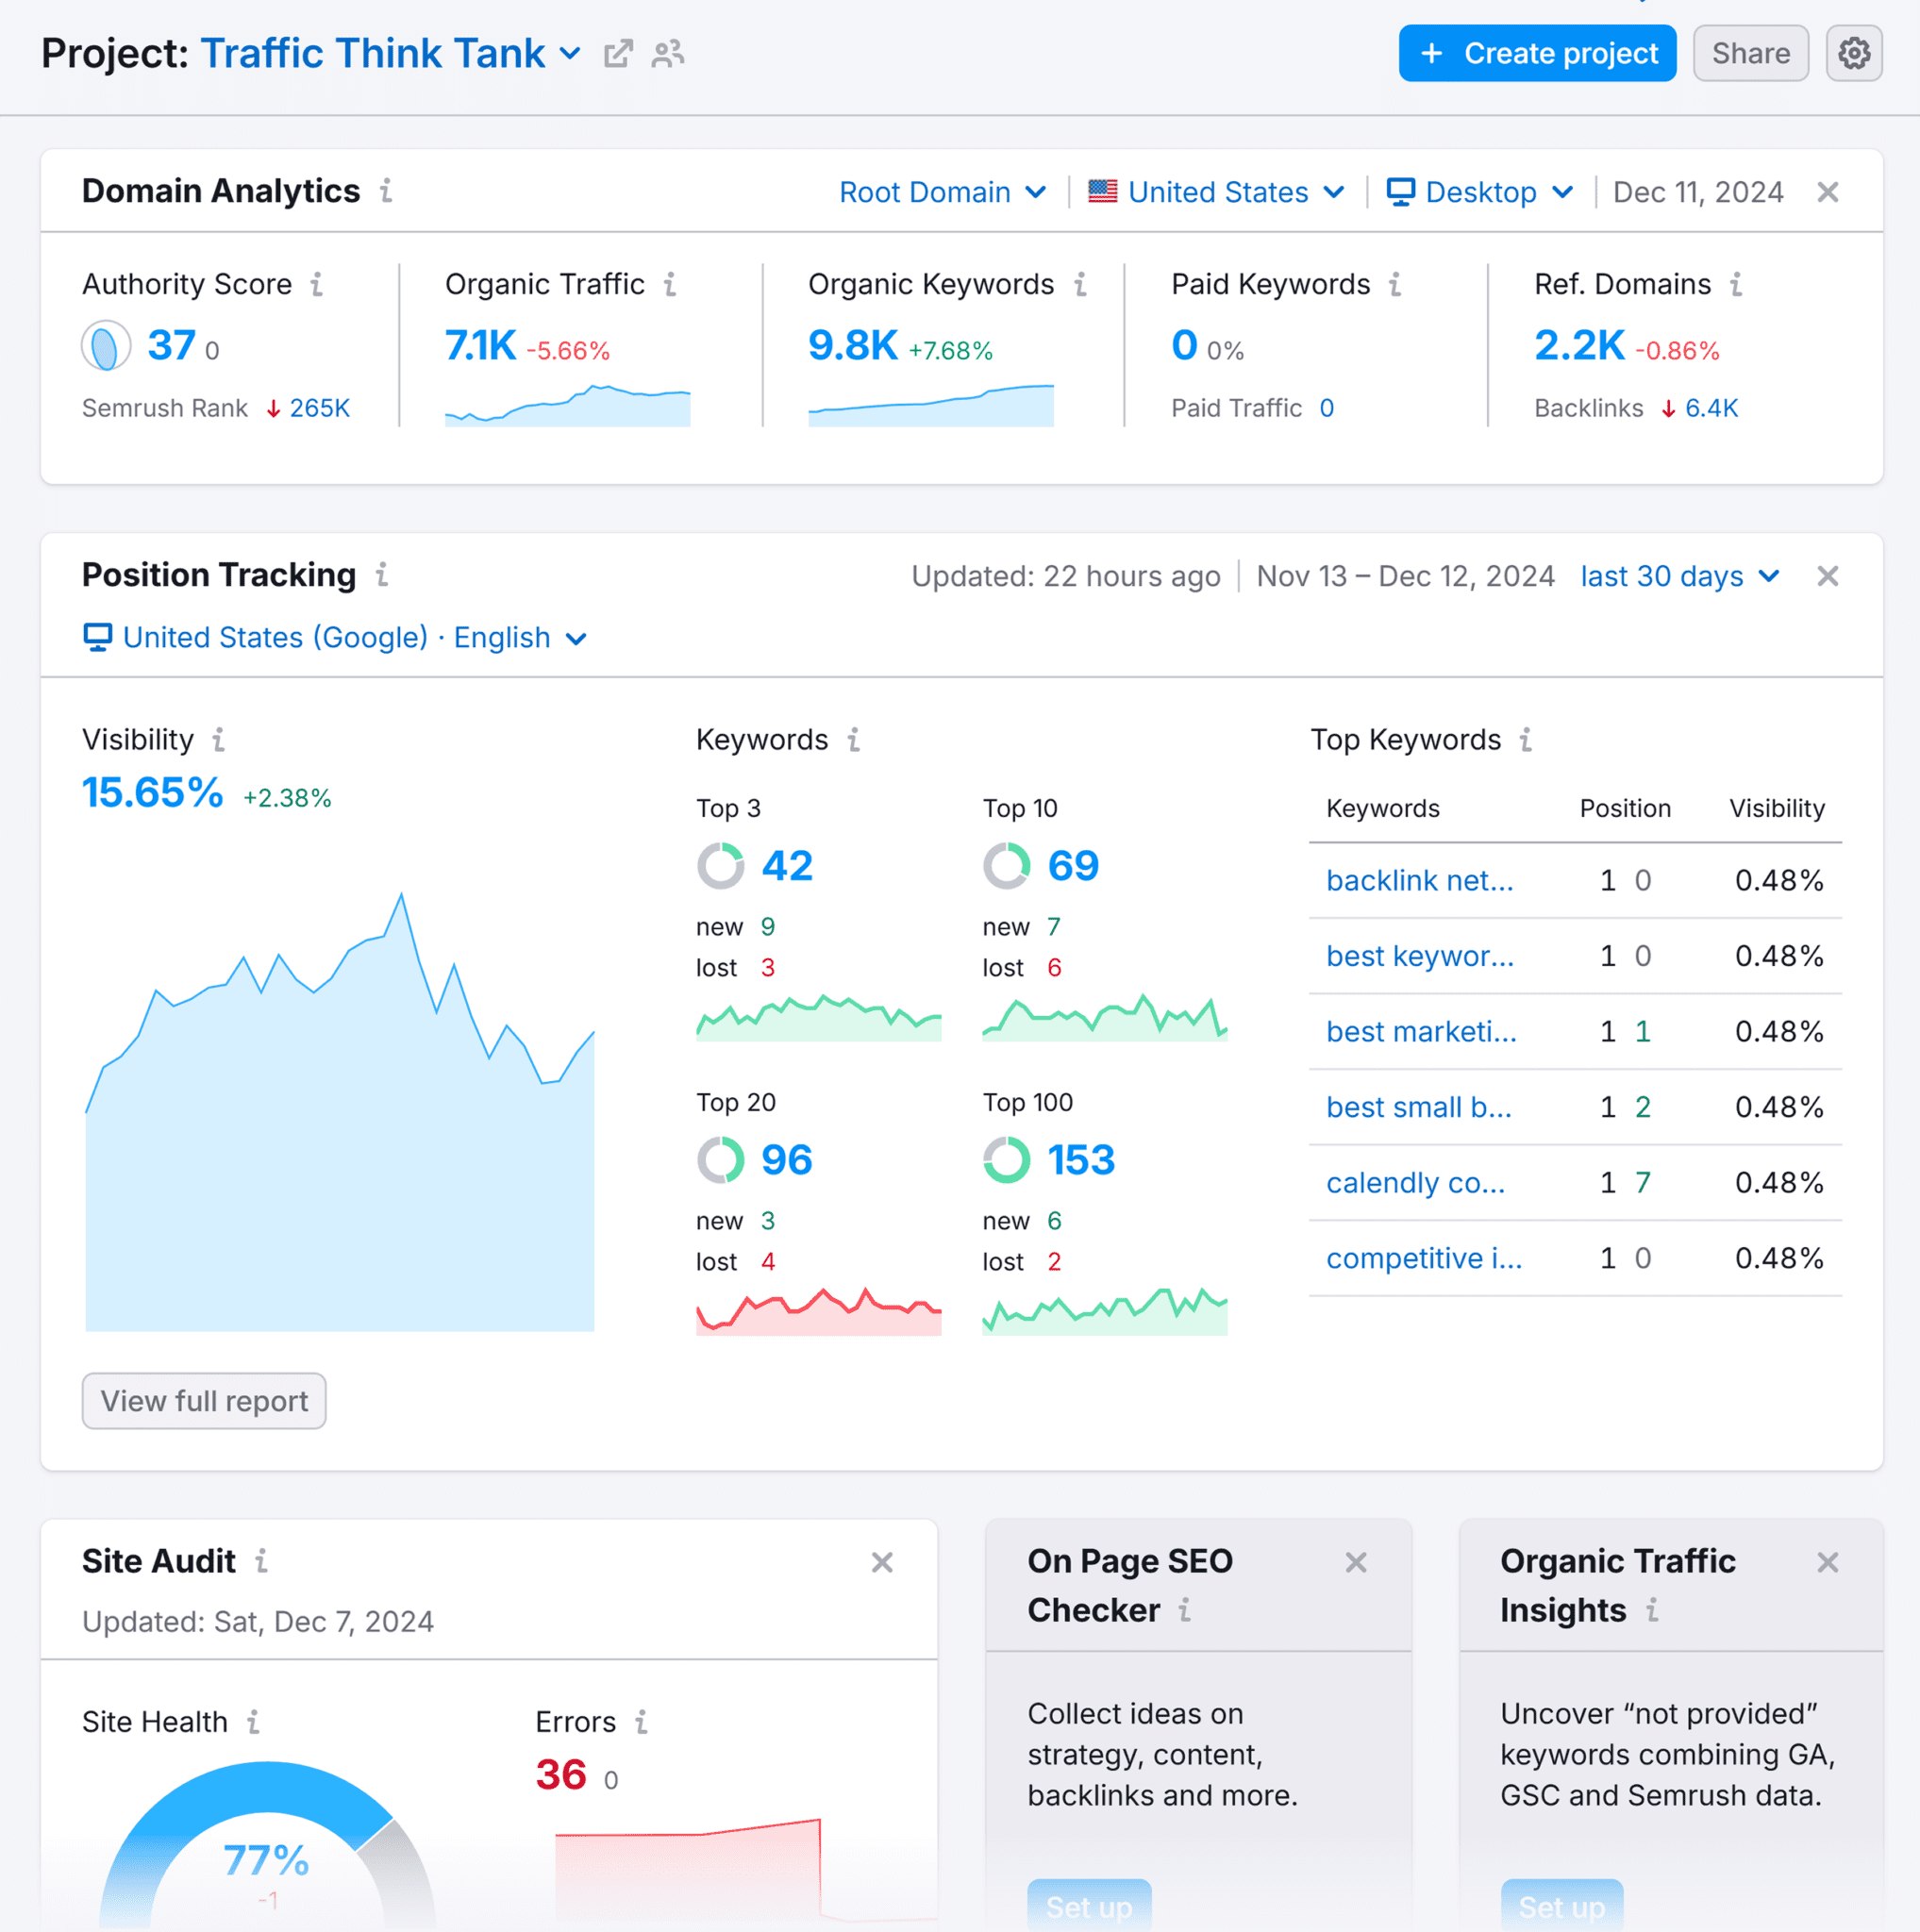1920x1932 pixels.
Task: Open the best marketi... keyword link
Action: (x=1421, y=1031)
